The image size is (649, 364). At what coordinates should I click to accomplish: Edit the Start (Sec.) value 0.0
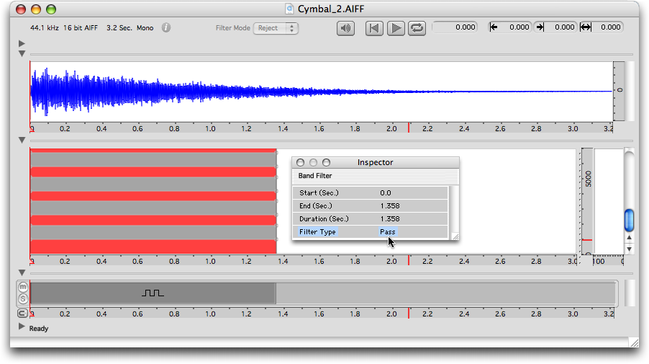385,193
